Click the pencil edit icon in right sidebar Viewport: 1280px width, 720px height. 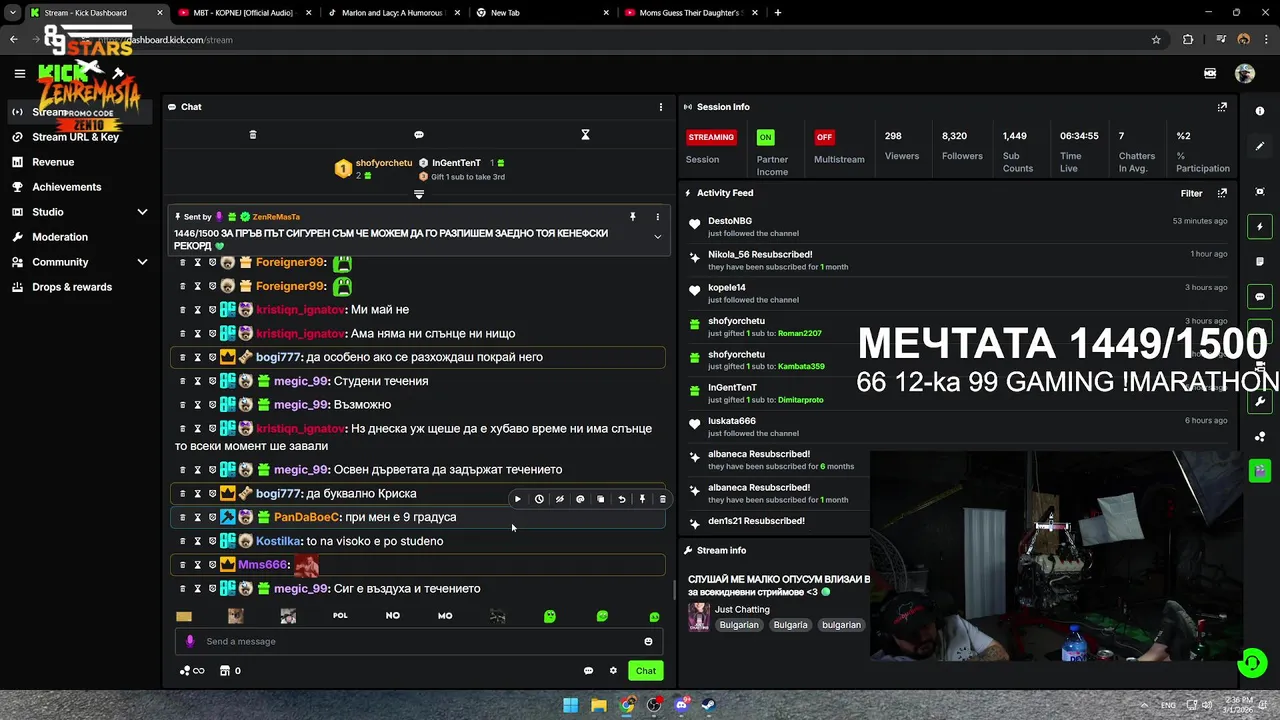pyautogui.click(x=1260, y=146)
